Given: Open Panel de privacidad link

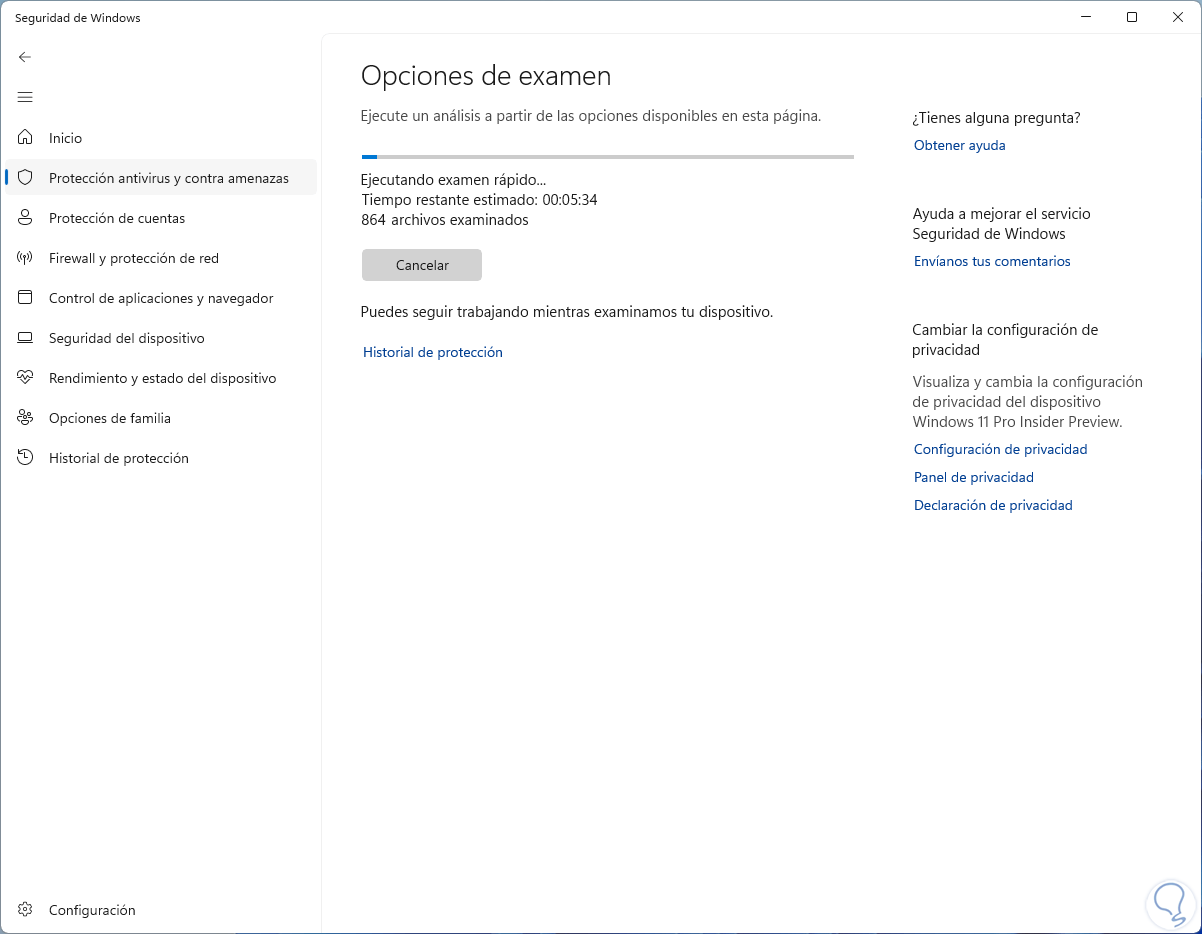Looking at the screenshot, I should (974, 477).
